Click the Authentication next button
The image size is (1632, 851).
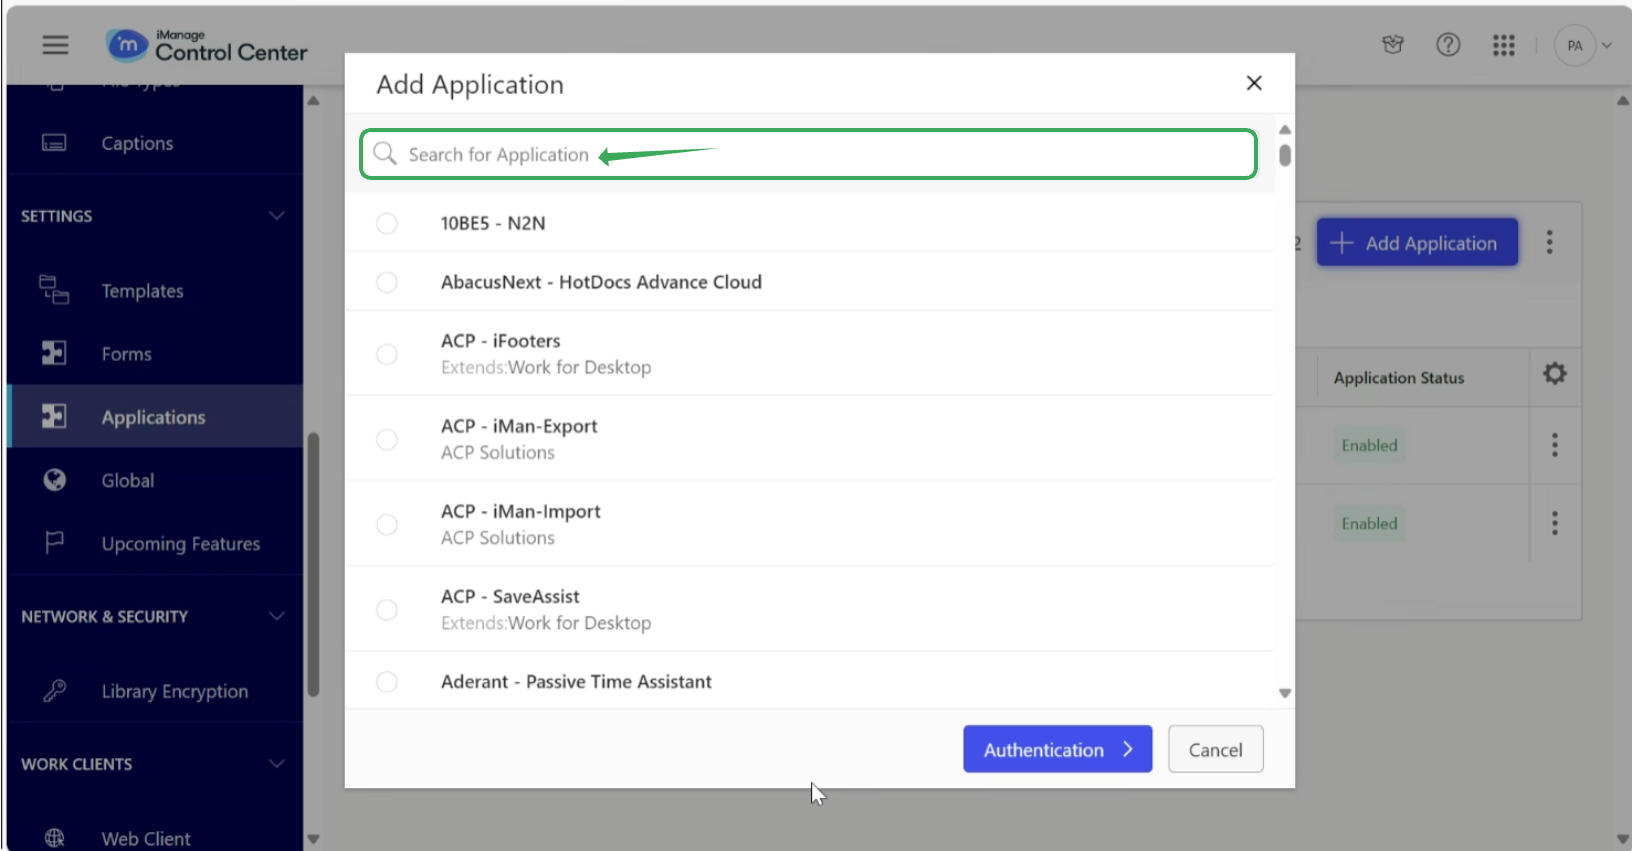1057,749
